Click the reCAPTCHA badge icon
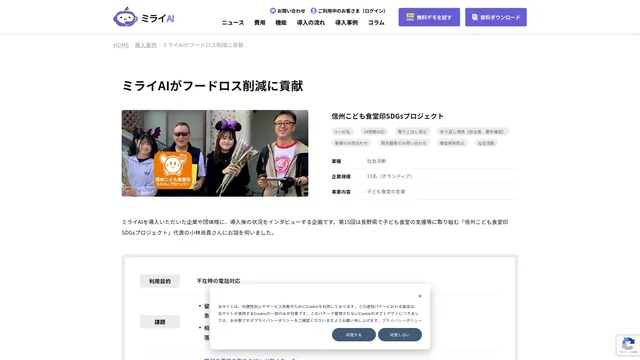 pos(628,344)
